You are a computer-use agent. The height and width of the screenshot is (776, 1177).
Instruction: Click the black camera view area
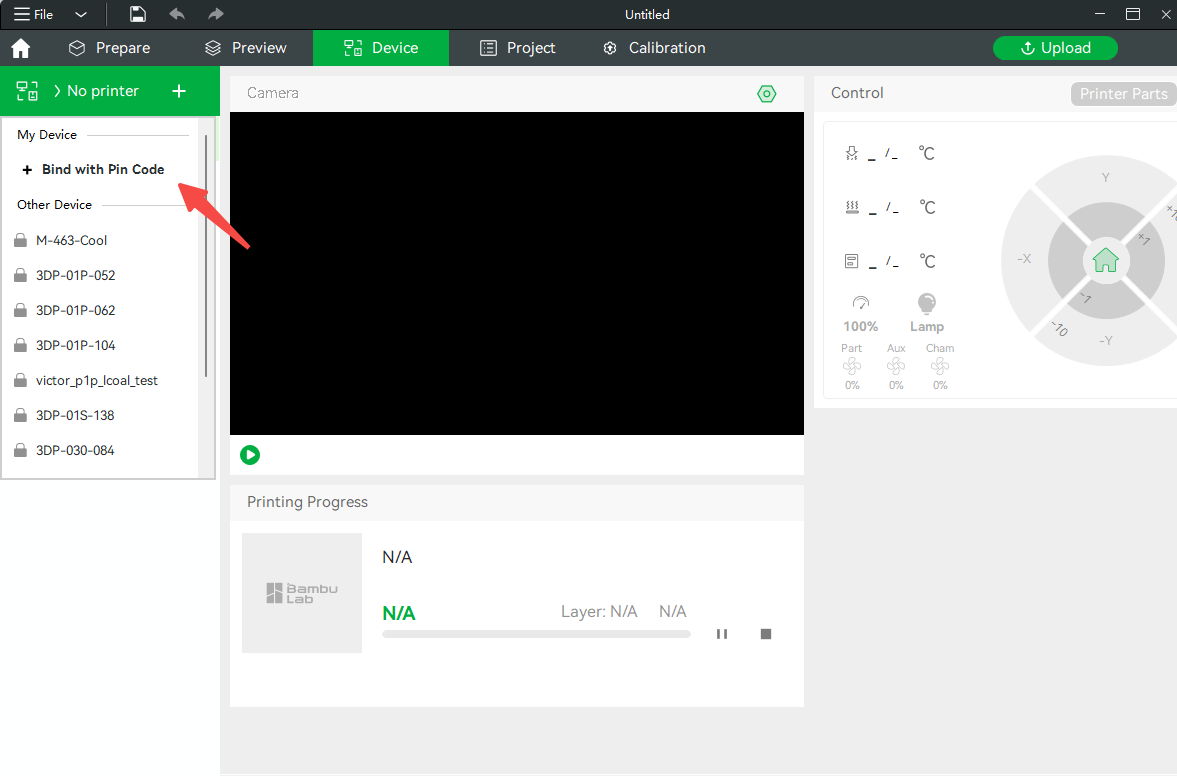516,273
